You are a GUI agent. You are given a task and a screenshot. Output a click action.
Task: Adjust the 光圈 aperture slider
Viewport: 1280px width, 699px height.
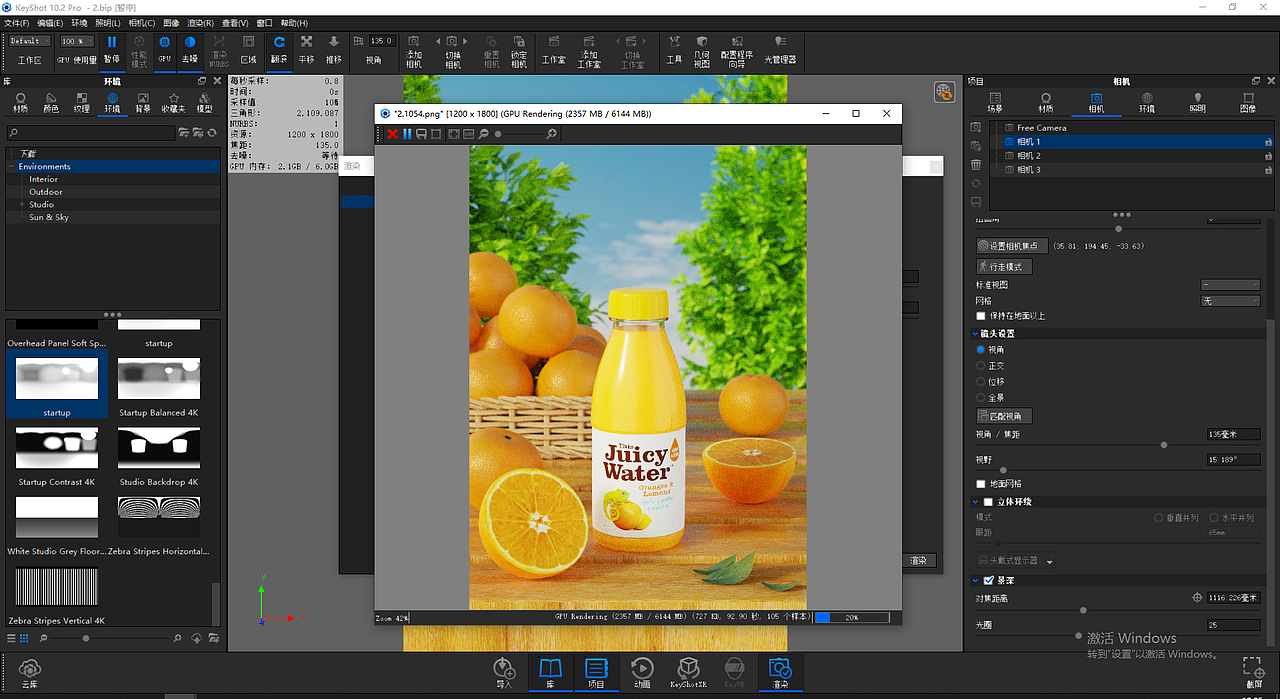(1078, 635)
